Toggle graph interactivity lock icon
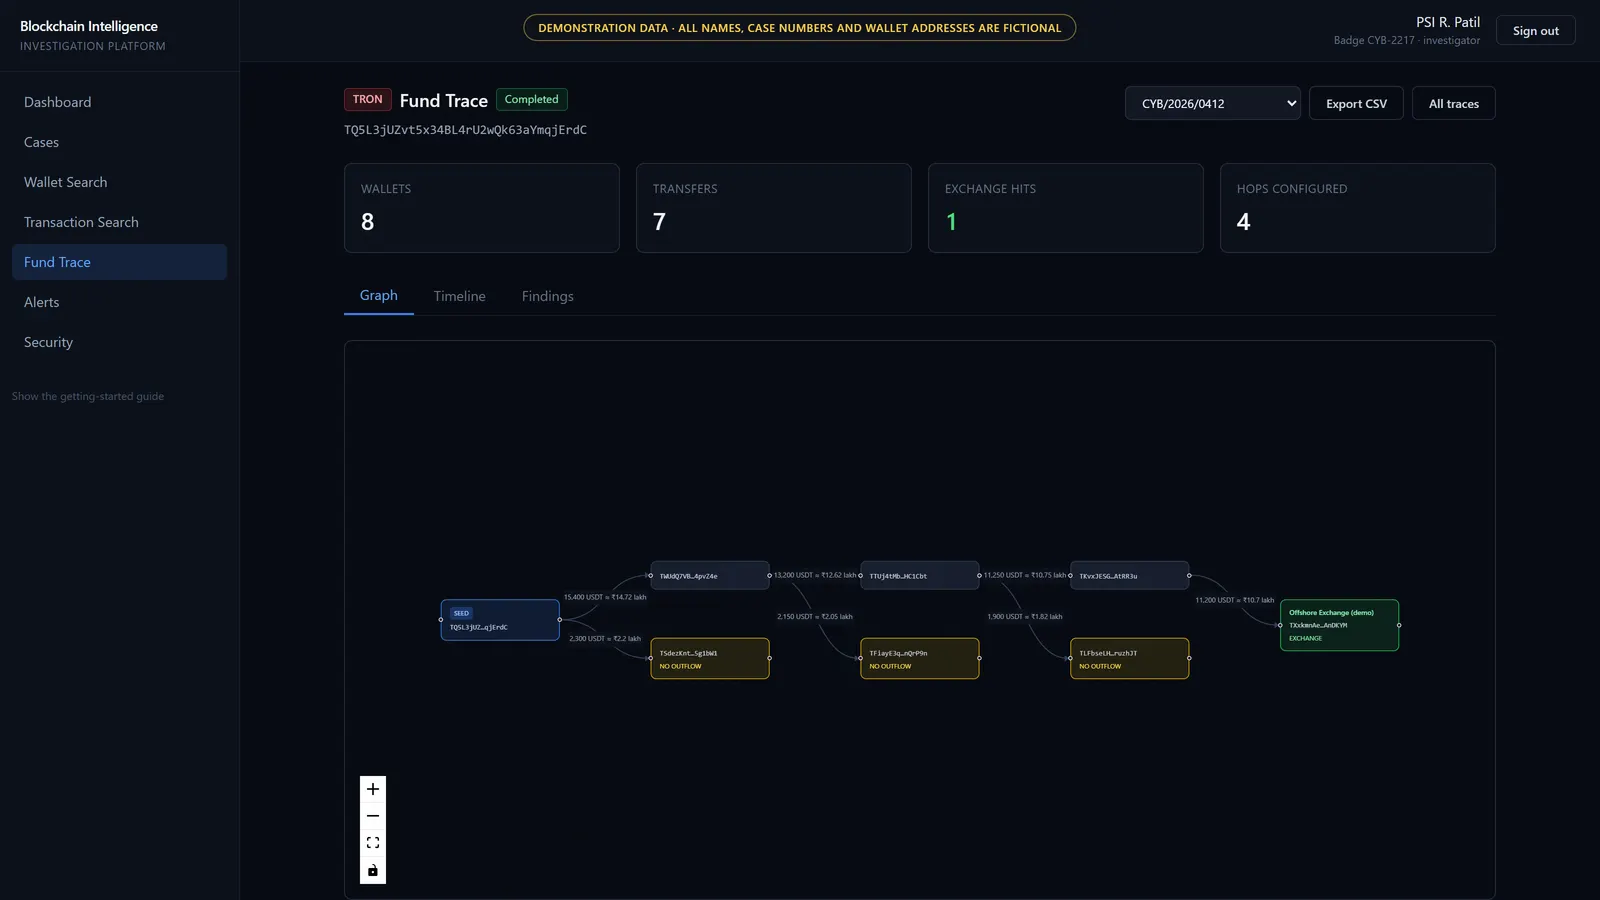 pos(373,870)
